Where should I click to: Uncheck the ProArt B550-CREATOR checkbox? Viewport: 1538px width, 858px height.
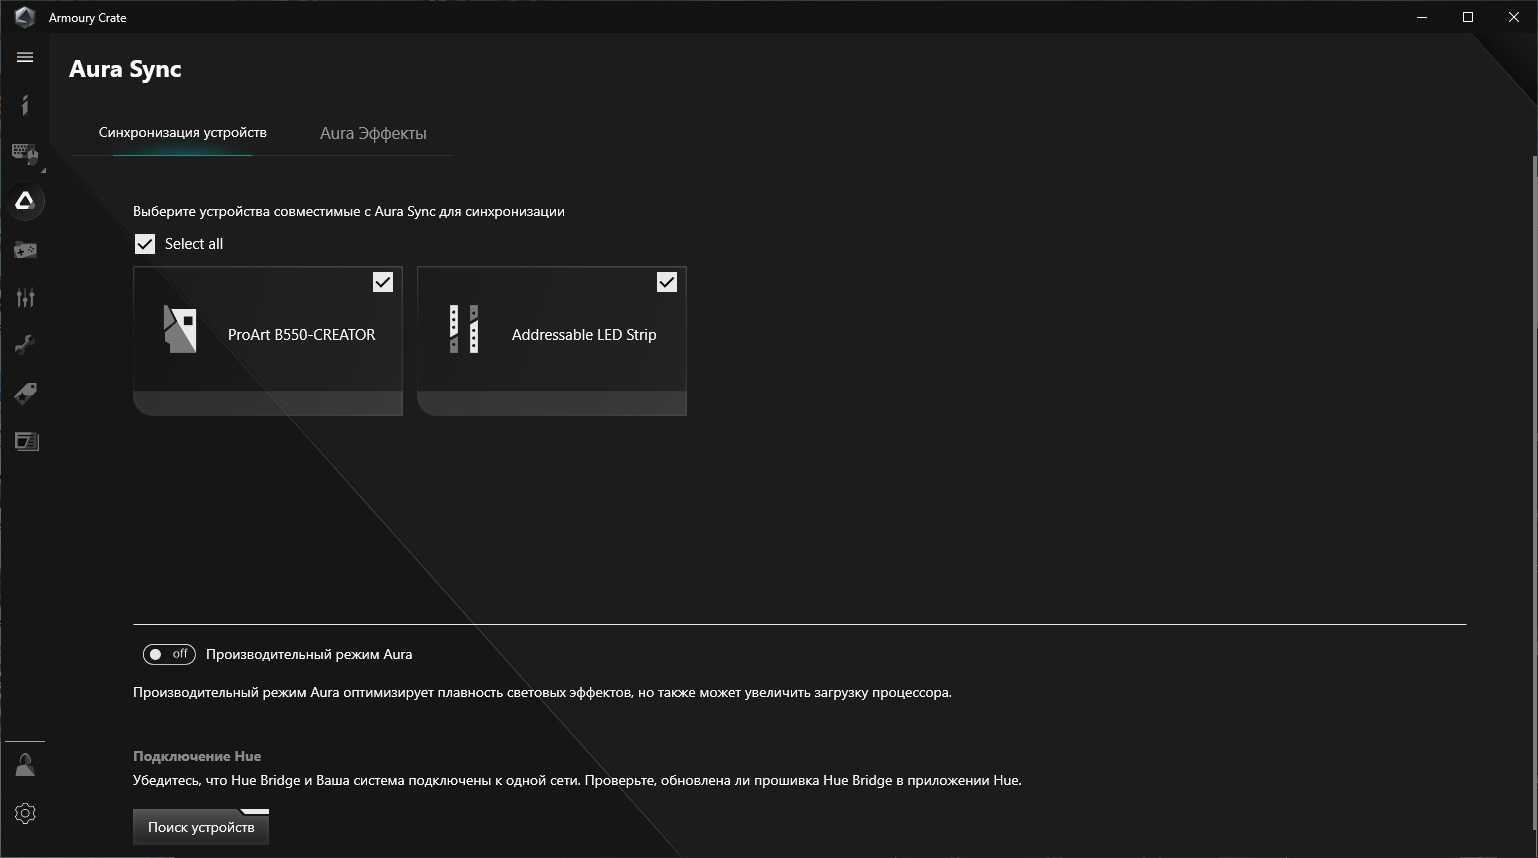coord(383,283)
